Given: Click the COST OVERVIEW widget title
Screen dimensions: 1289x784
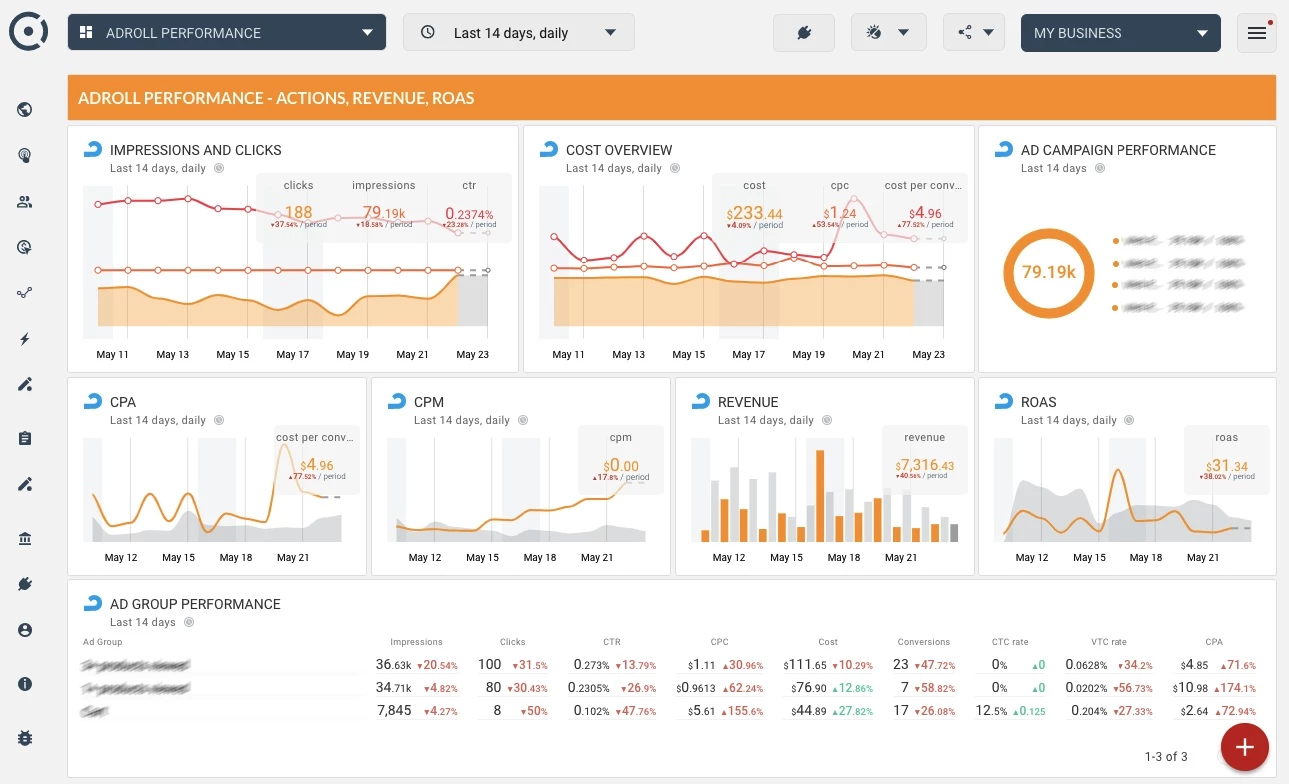Looking at the screenshot, I should click(x=619, y=150).
